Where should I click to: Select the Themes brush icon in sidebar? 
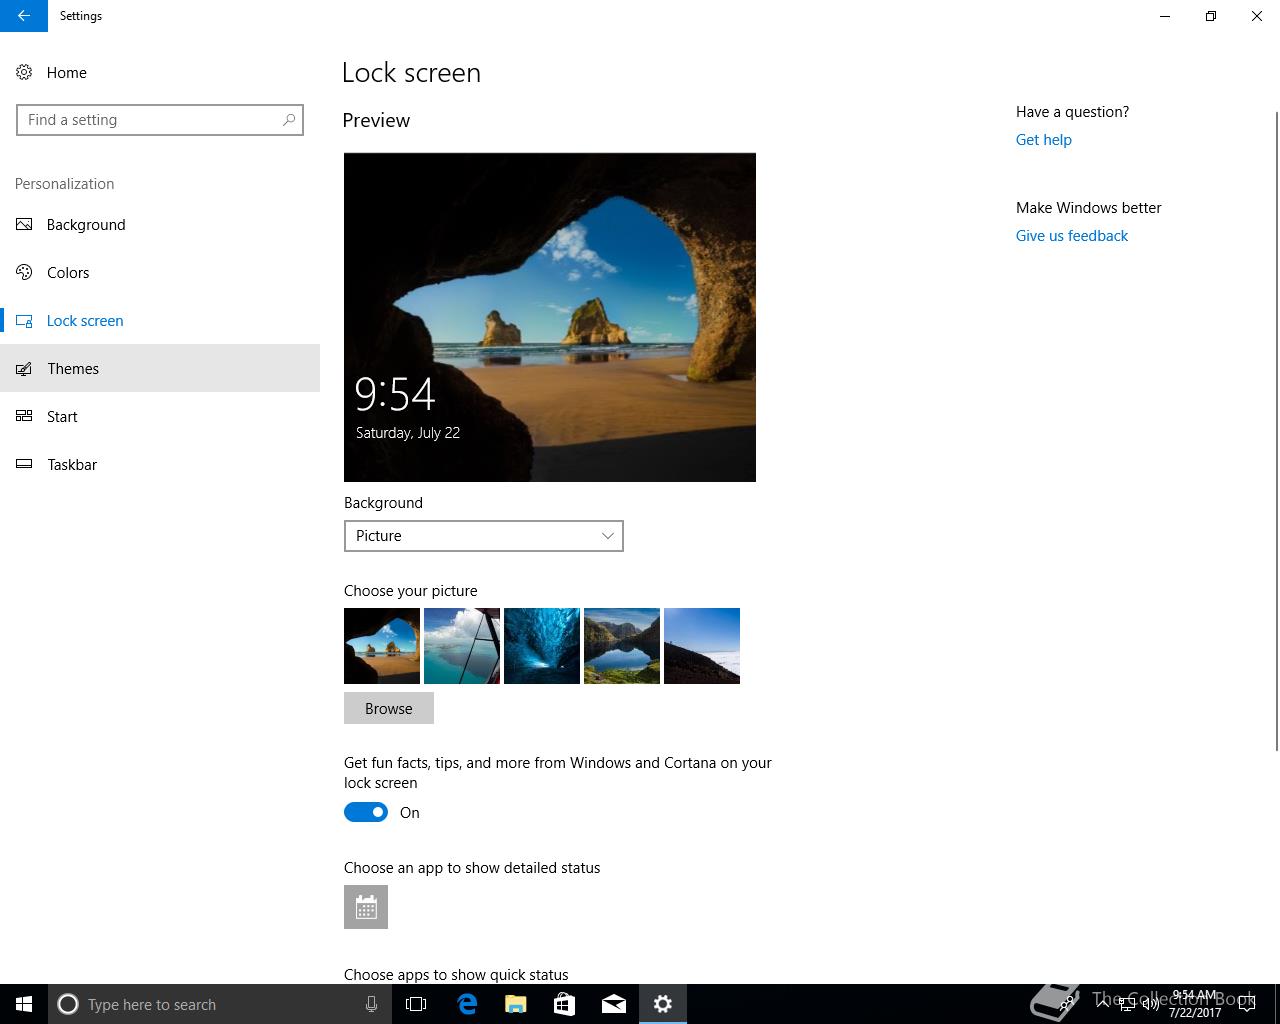tap(24, 368)
